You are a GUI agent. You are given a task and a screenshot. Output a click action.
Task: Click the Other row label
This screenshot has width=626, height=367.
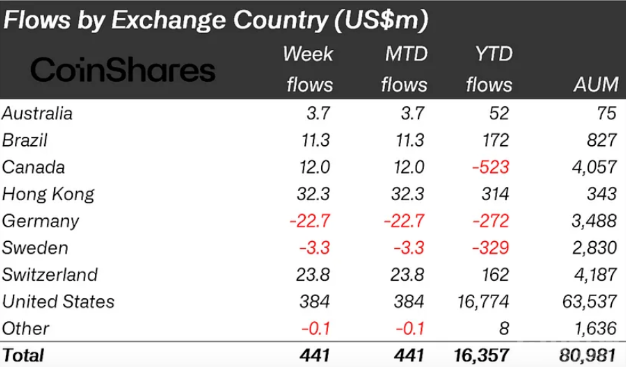(x=25, y=329)
